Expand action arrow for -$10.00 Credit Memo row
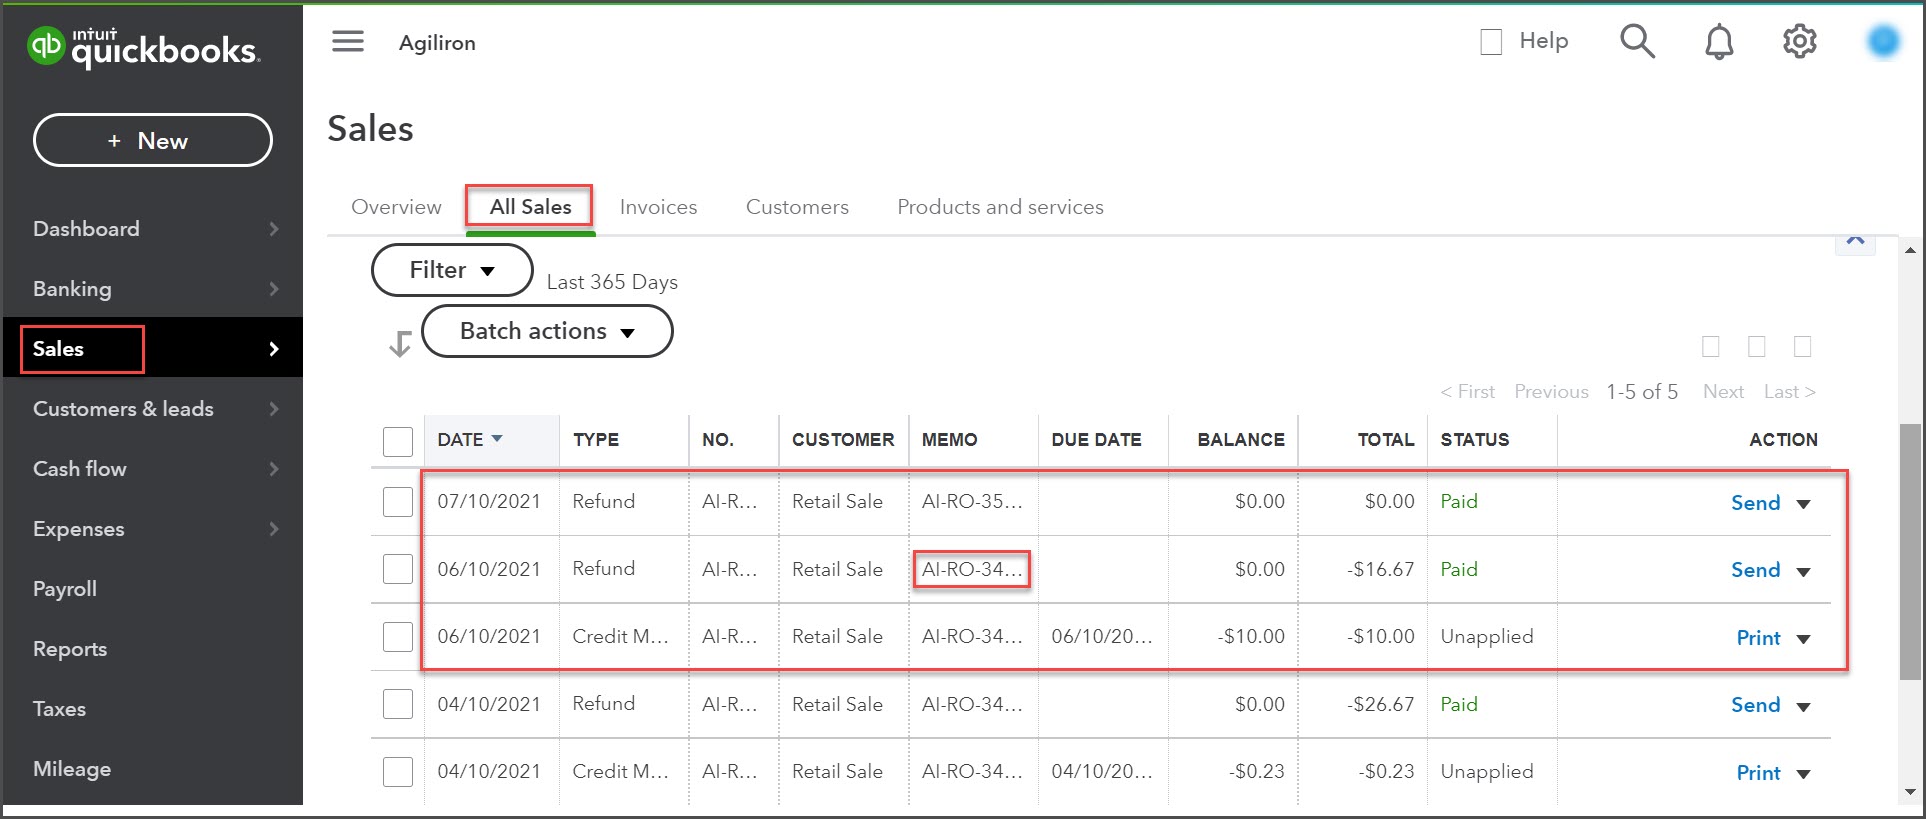Screen dimensions: 1926x819 tap(1803, 639)
